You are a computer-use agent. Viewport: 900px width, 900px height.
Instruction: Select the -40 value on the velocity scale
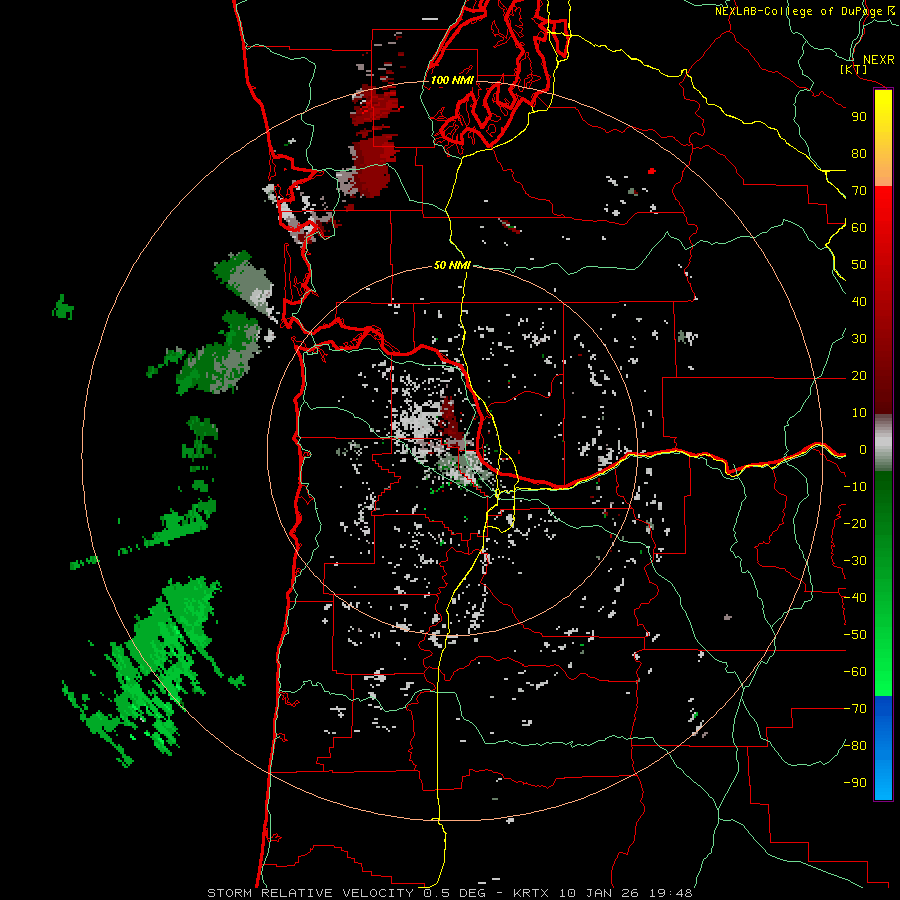coord(855,598)
